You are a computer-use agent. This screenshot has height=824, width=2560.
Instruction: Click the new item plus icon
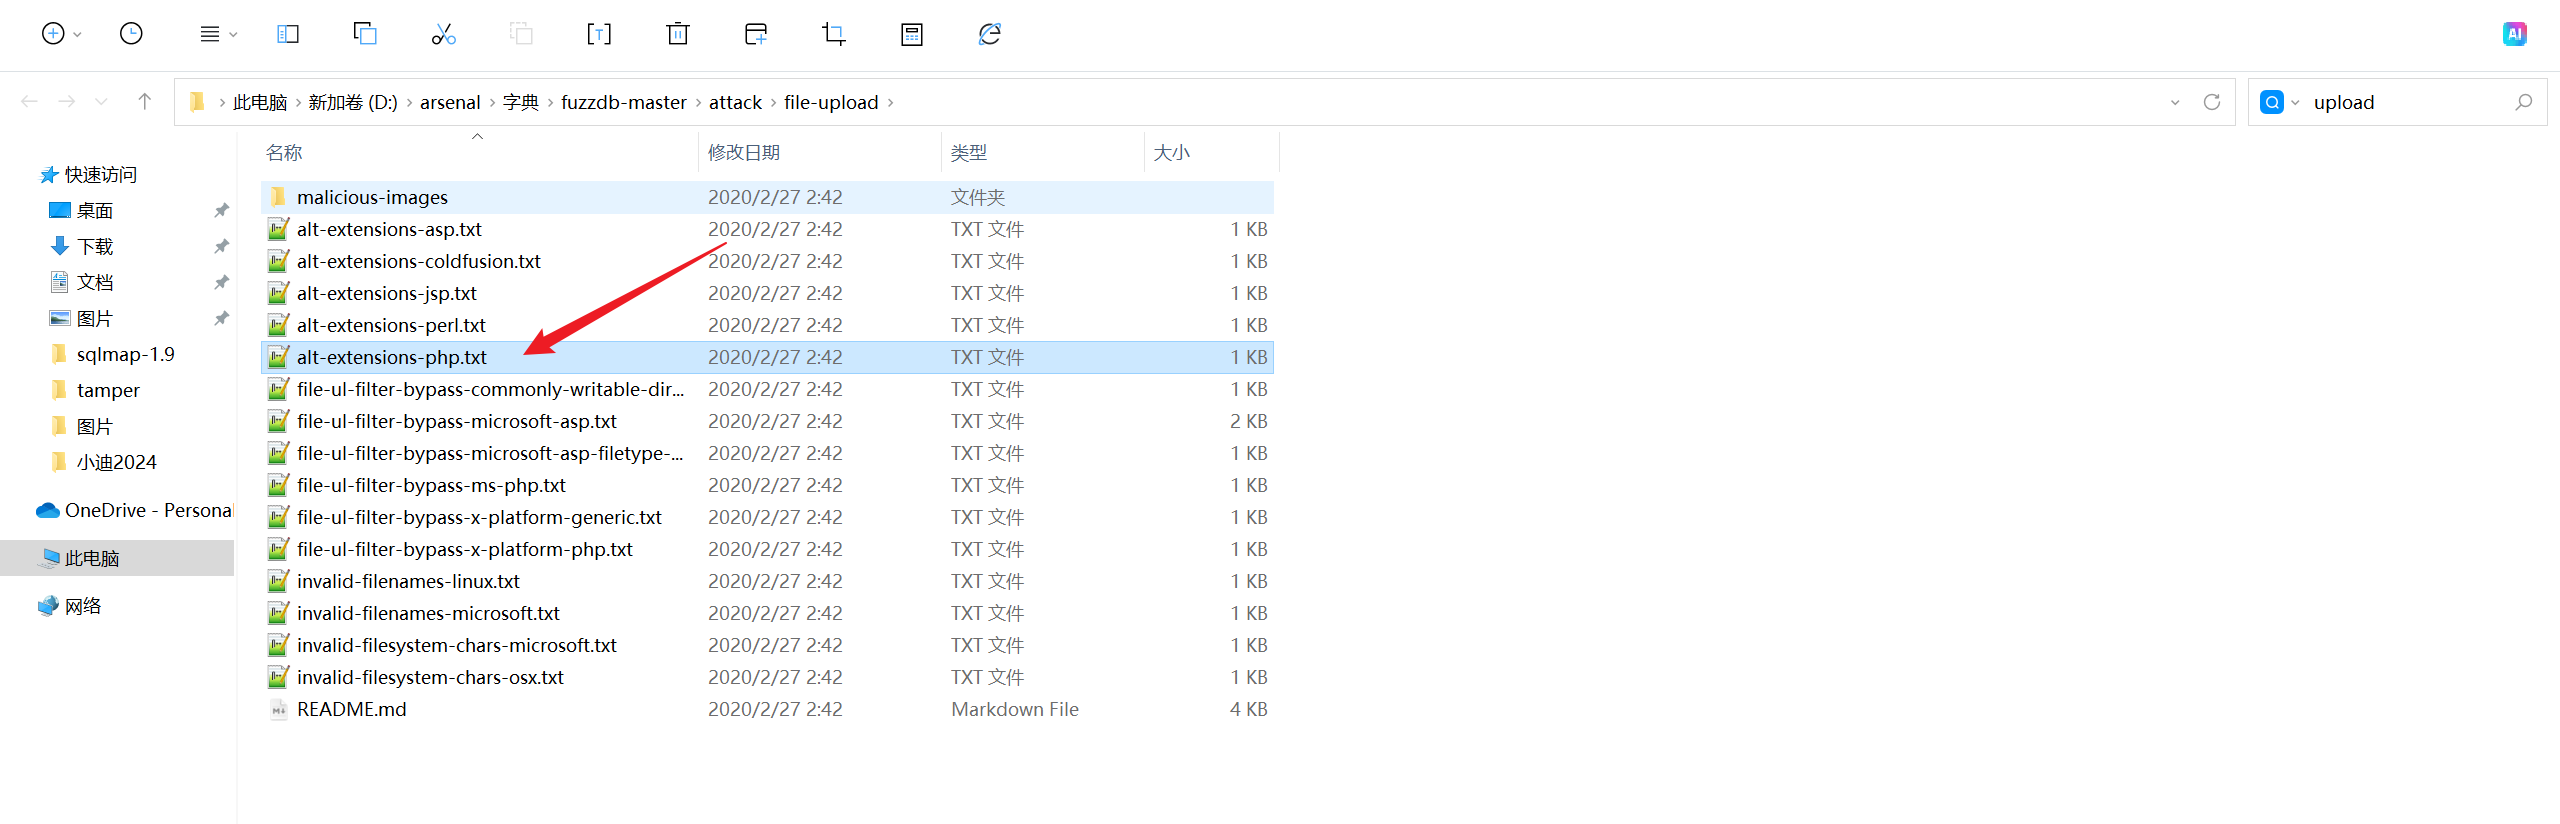(x=53, y=34)
